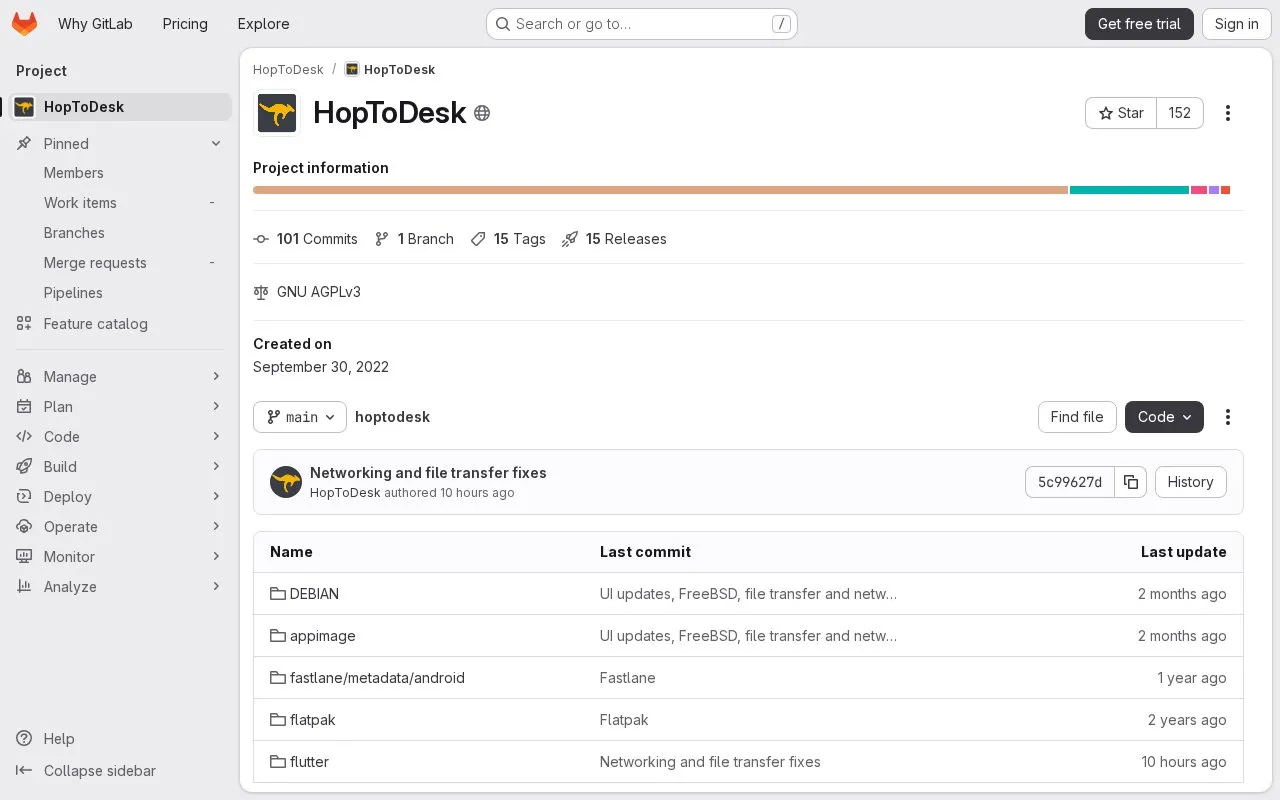Open the appimage folder
Screen dimensions: 1280x800
(322, 636)
